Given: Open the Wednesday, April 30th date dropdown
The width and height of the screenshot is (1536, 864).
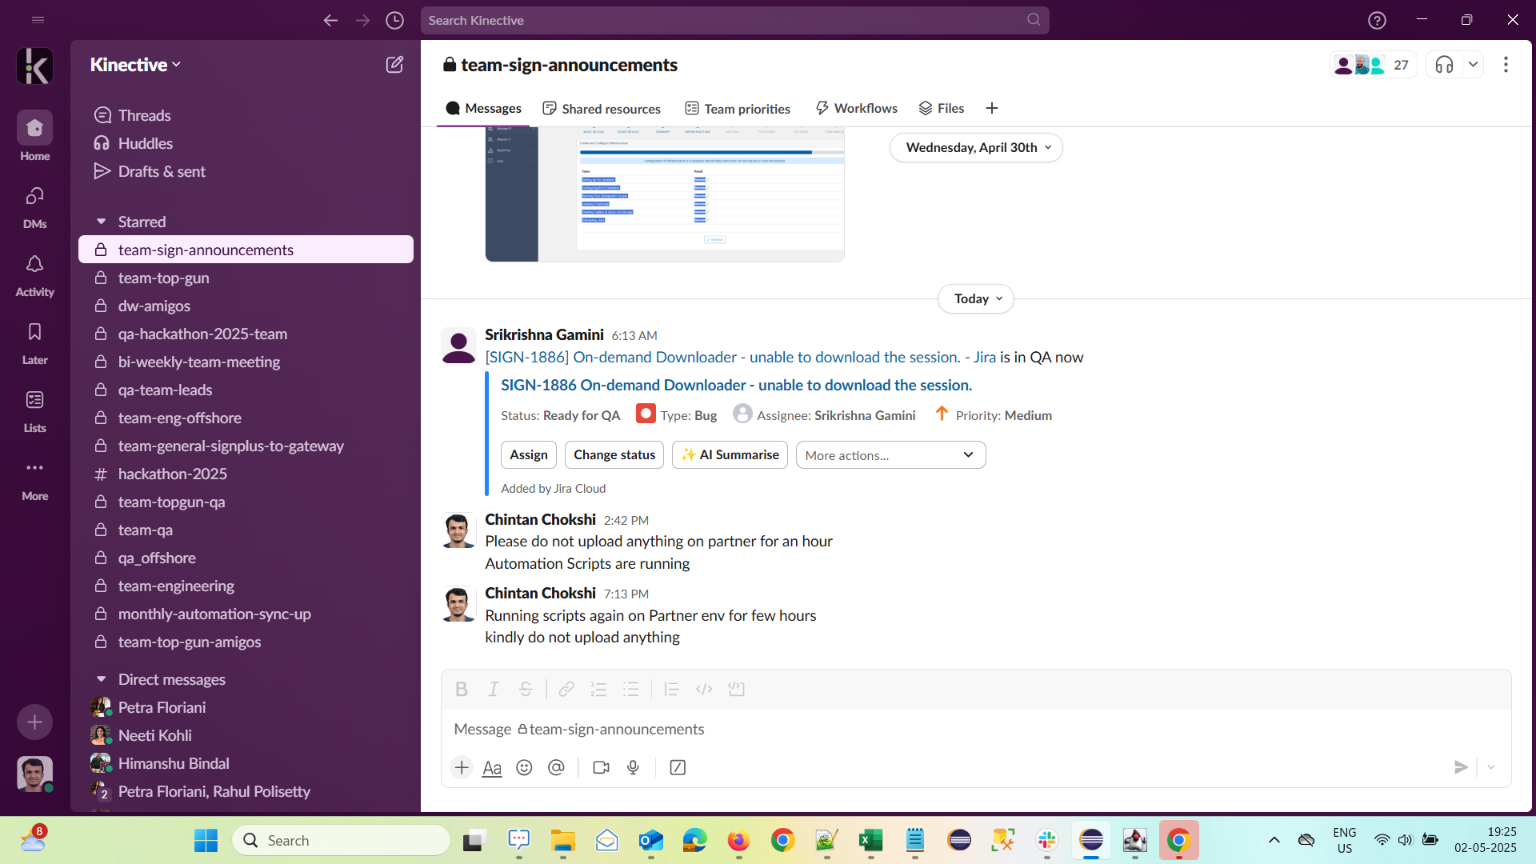Looking at the screenshot, I should 976,148.
